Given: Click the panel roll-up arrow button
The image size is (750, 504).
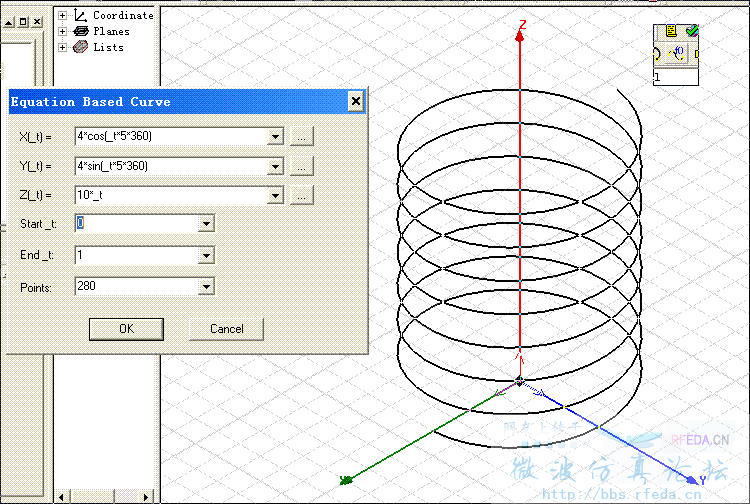Looking at the screenshot, I should (x=9, y=22).
